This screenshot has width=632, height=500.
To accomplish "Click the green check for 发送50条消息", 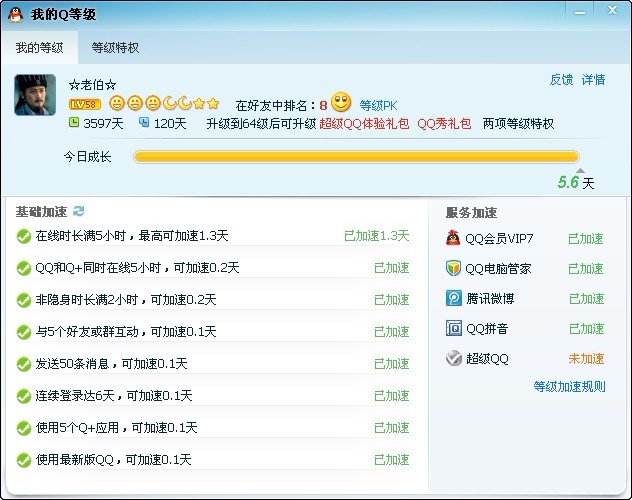I will pos(24,364).
